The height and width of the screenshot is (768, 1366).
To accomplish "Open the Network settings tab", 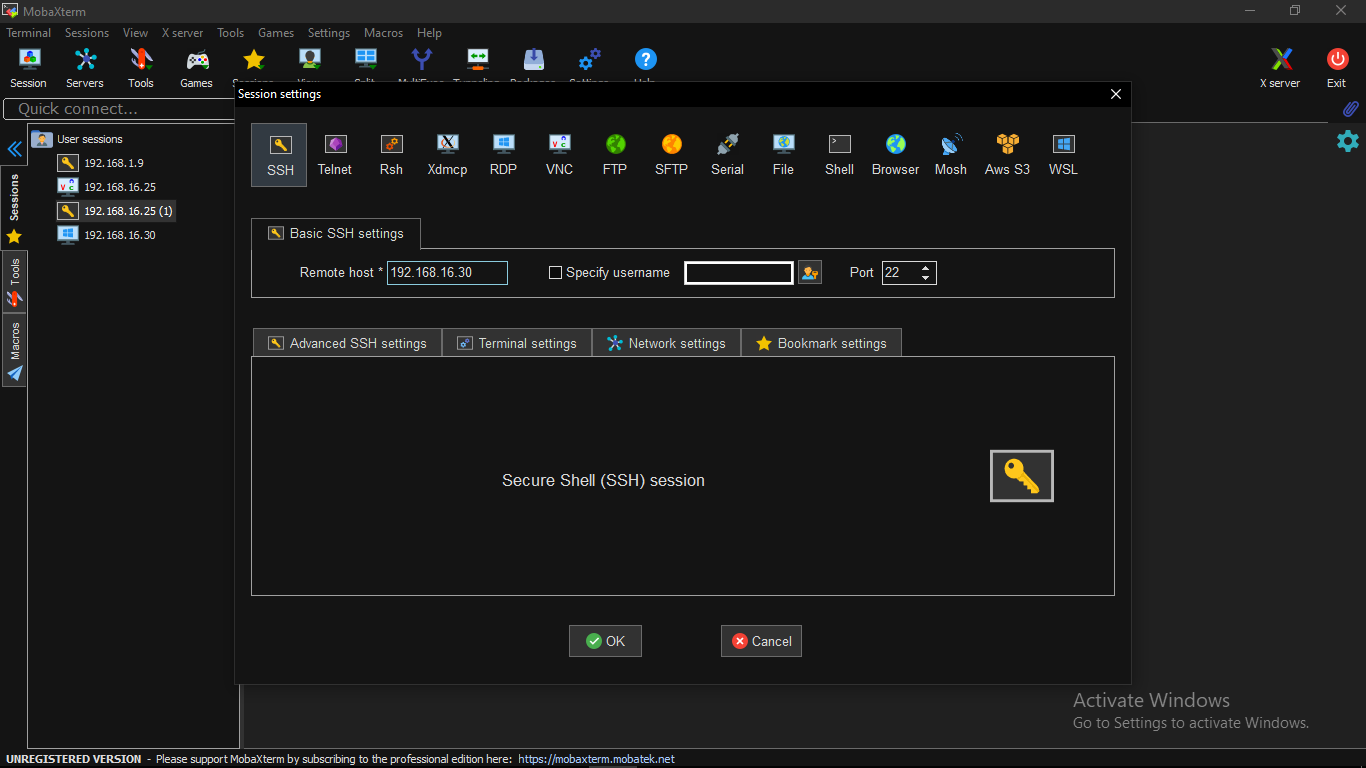I will [x=666, y=343].
